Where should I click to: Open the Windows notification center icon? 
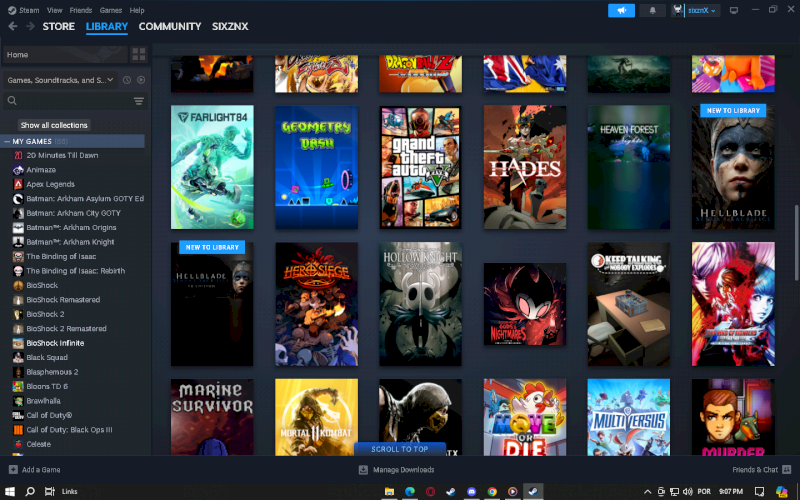point(759,491)
